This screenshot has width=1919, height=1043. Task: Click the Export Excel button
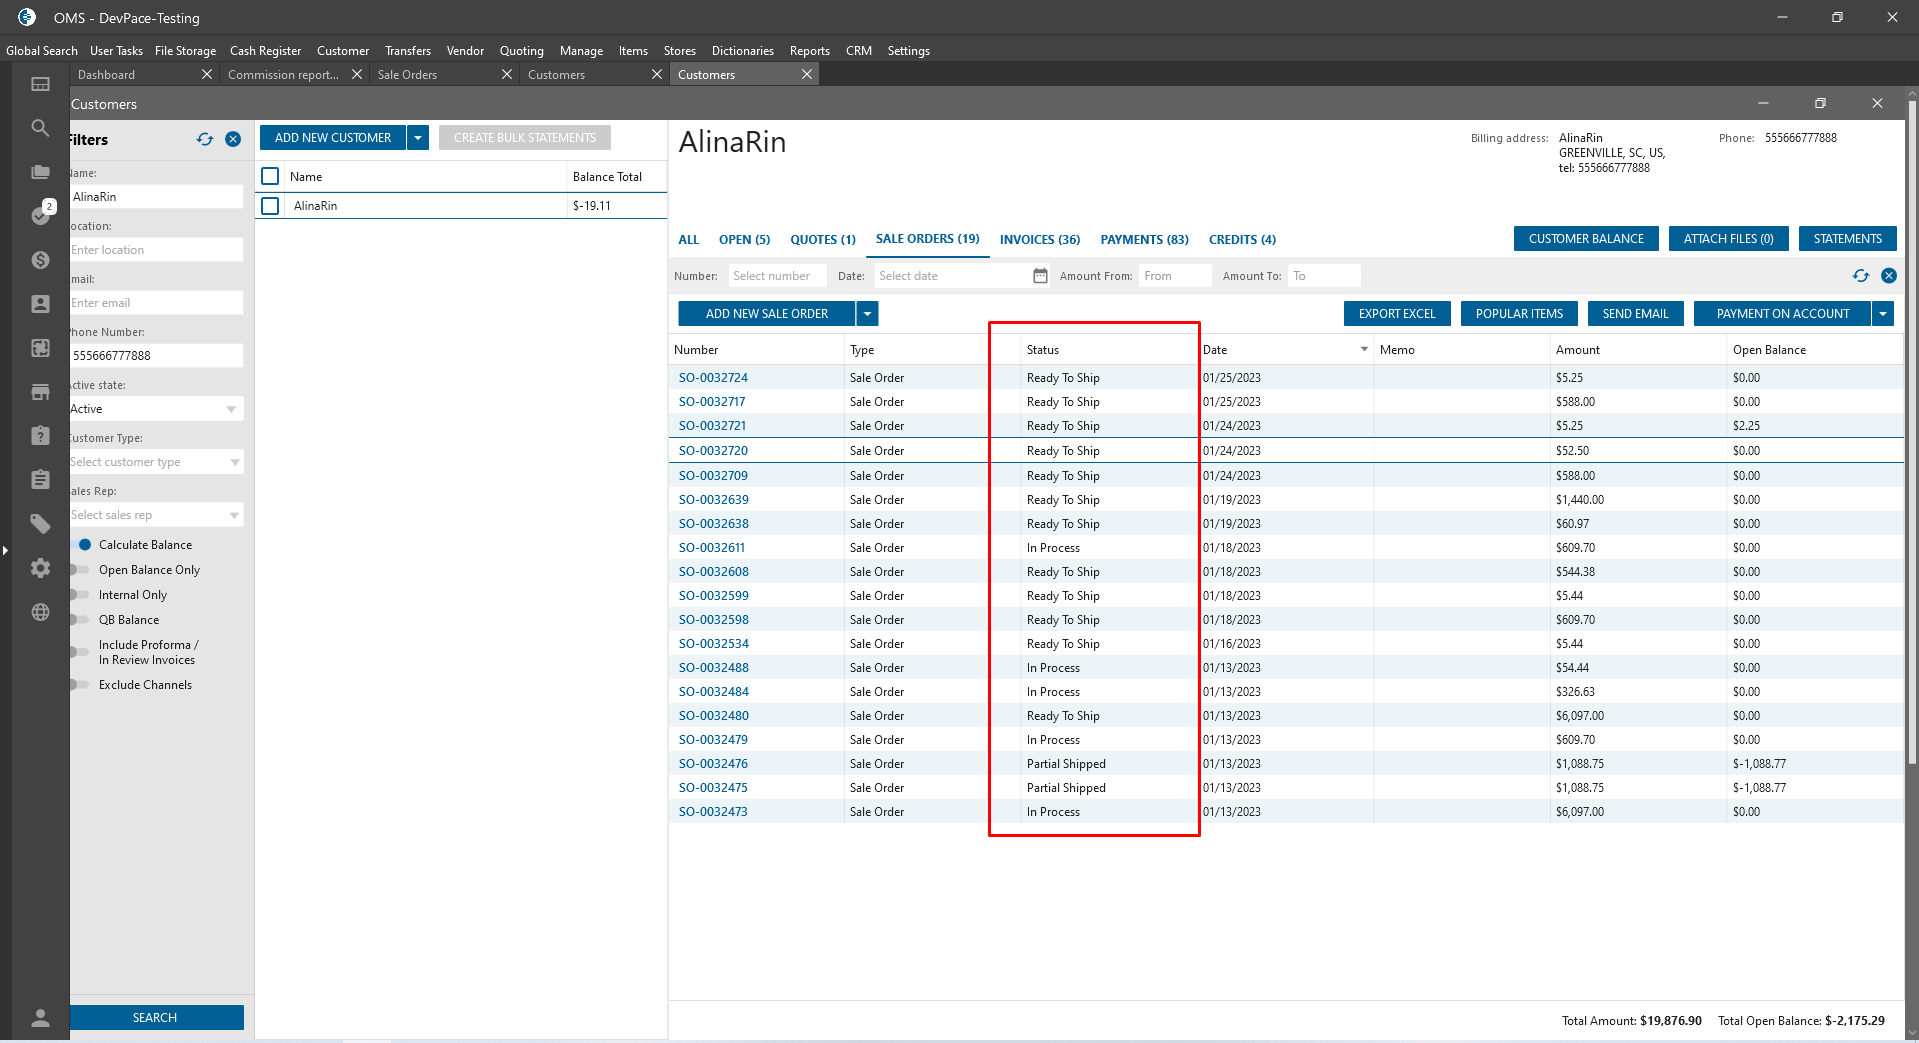point(1396,314)
